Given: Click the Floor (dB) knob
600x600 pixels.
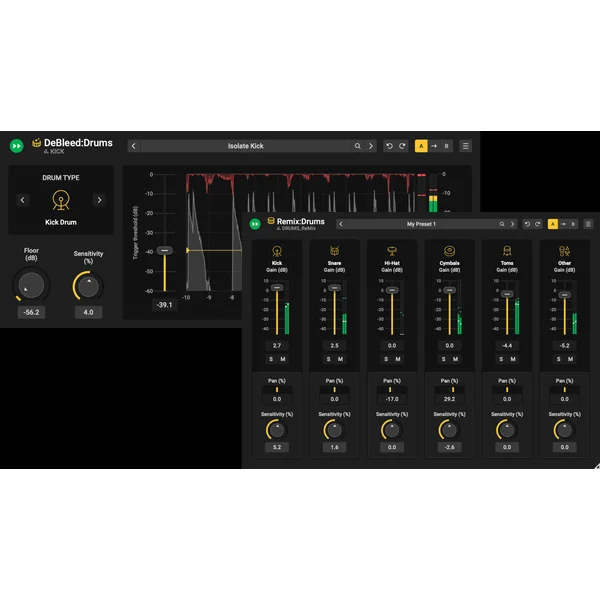Looking at the screenshot, I should pyautogui.click(x=31, y=285).
